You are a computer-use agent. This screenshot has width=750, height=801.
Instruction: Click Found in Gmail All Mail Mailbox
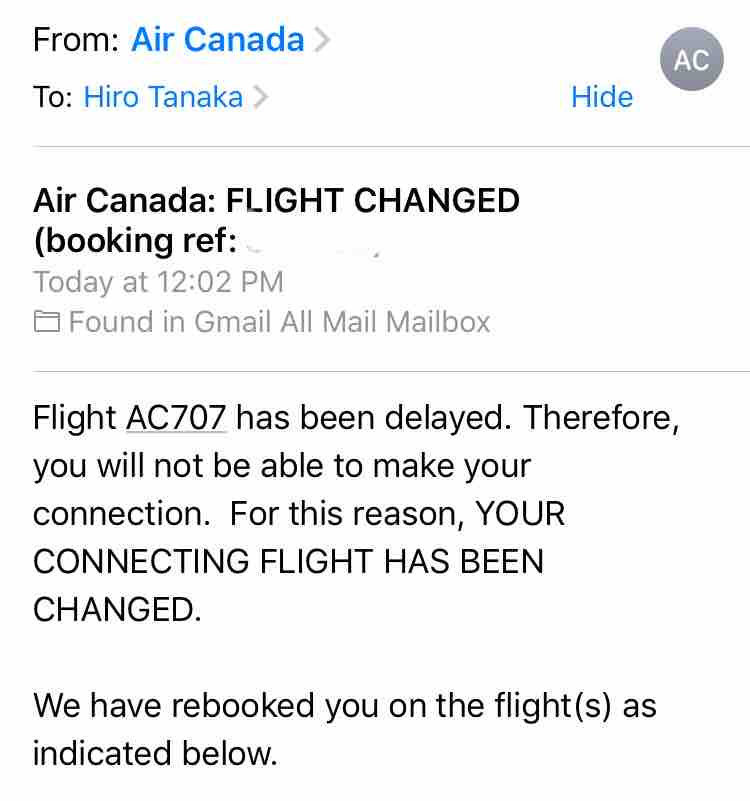coord(279,322)
